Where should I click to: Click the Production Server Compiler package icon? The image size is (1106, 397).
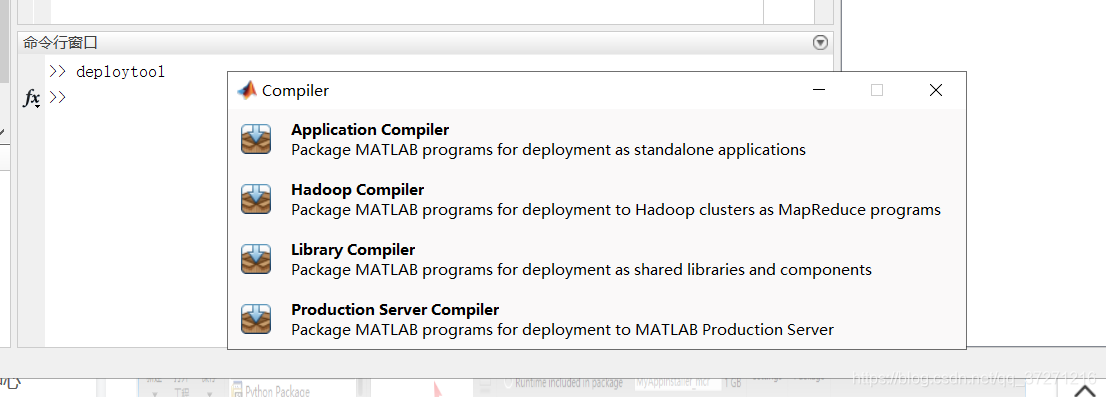pos(255,319)
